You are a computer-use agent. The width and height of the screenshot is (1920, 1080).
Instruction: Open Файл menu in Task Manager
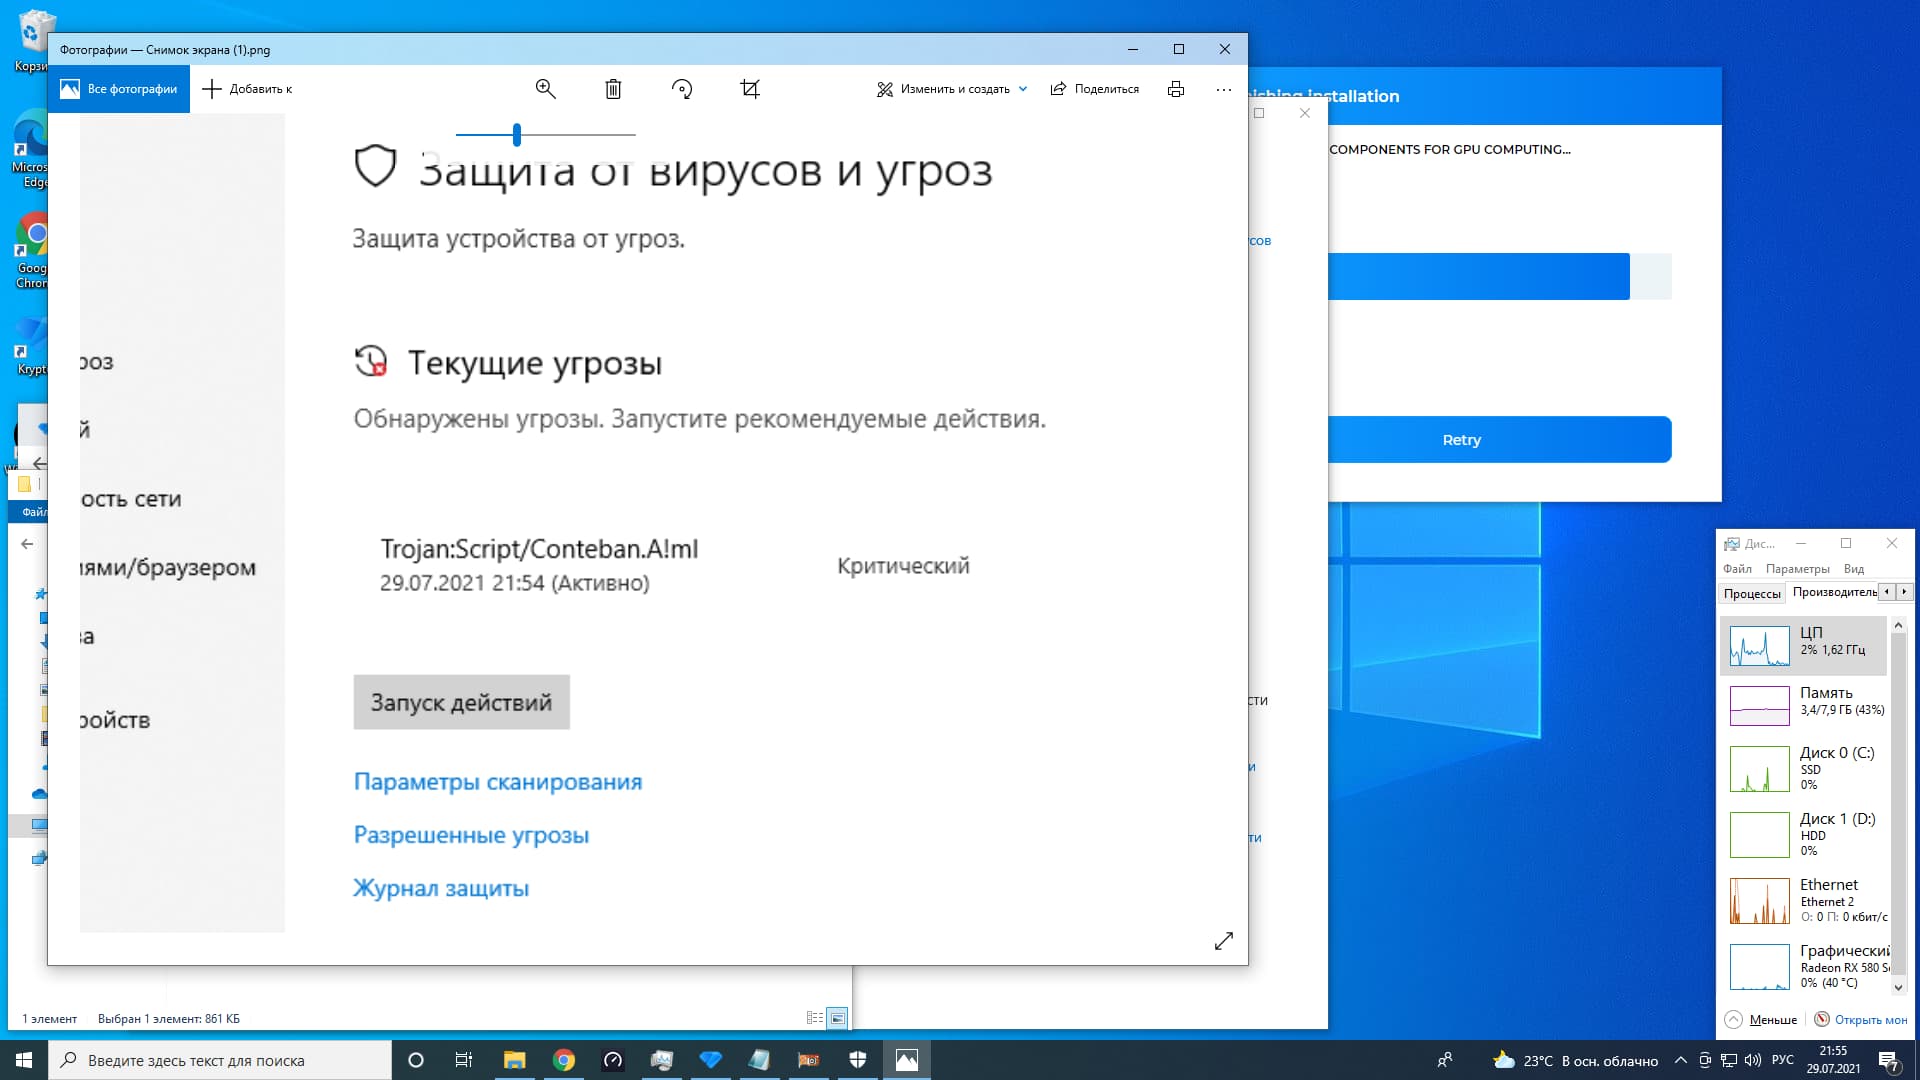coord(1737,568)
